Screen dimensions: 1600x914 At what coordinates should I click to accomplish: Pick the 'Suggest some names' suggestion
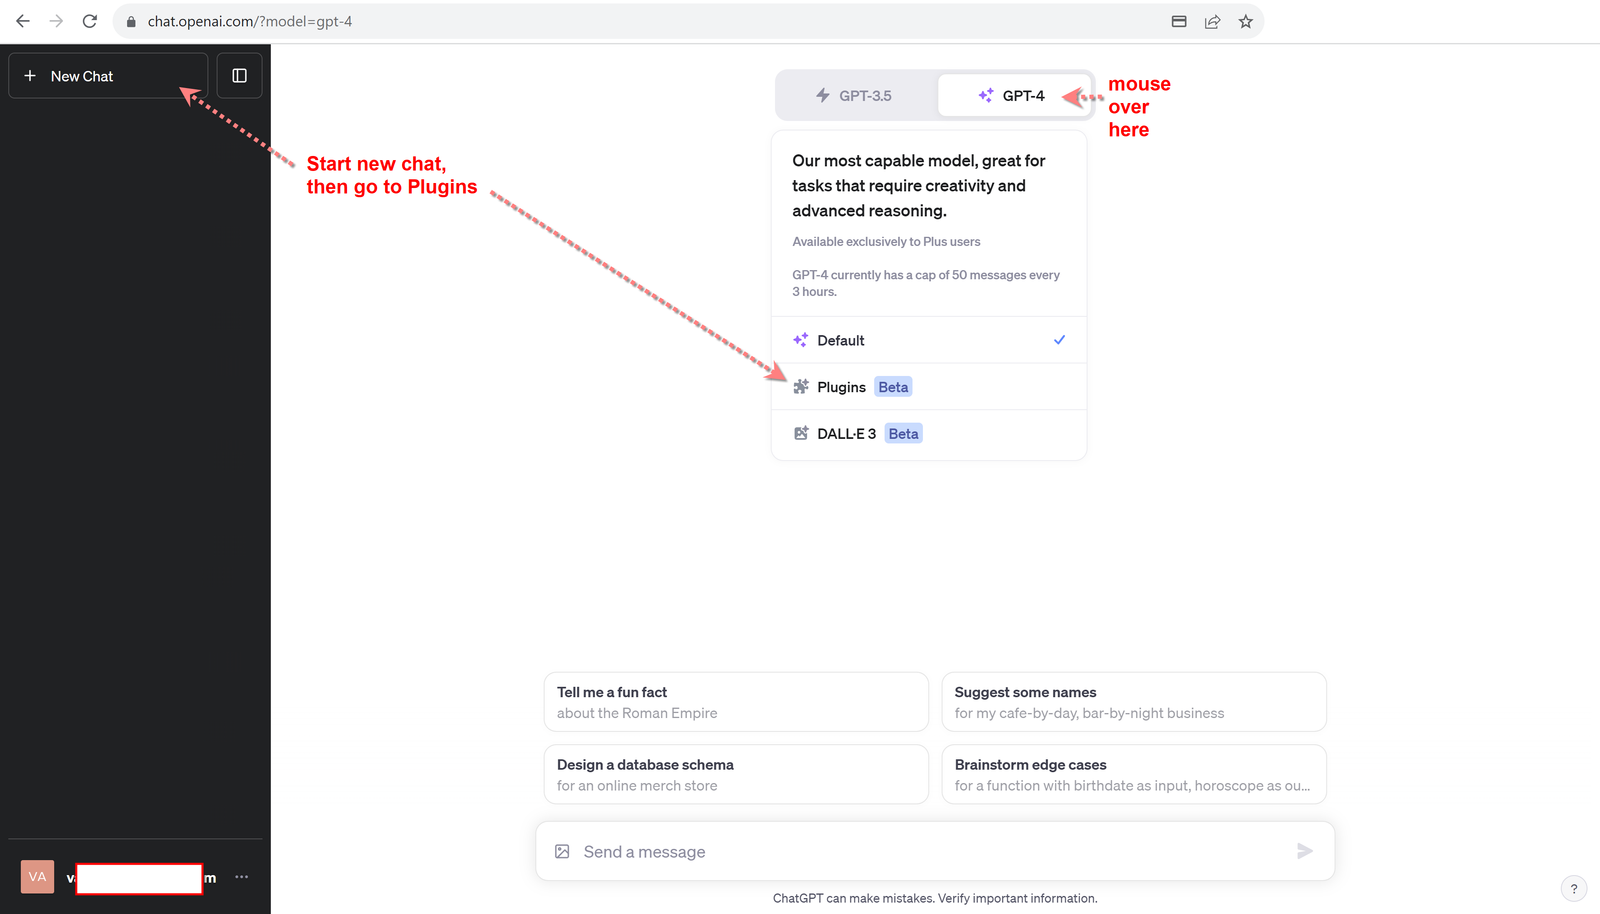click(1134, 702)
